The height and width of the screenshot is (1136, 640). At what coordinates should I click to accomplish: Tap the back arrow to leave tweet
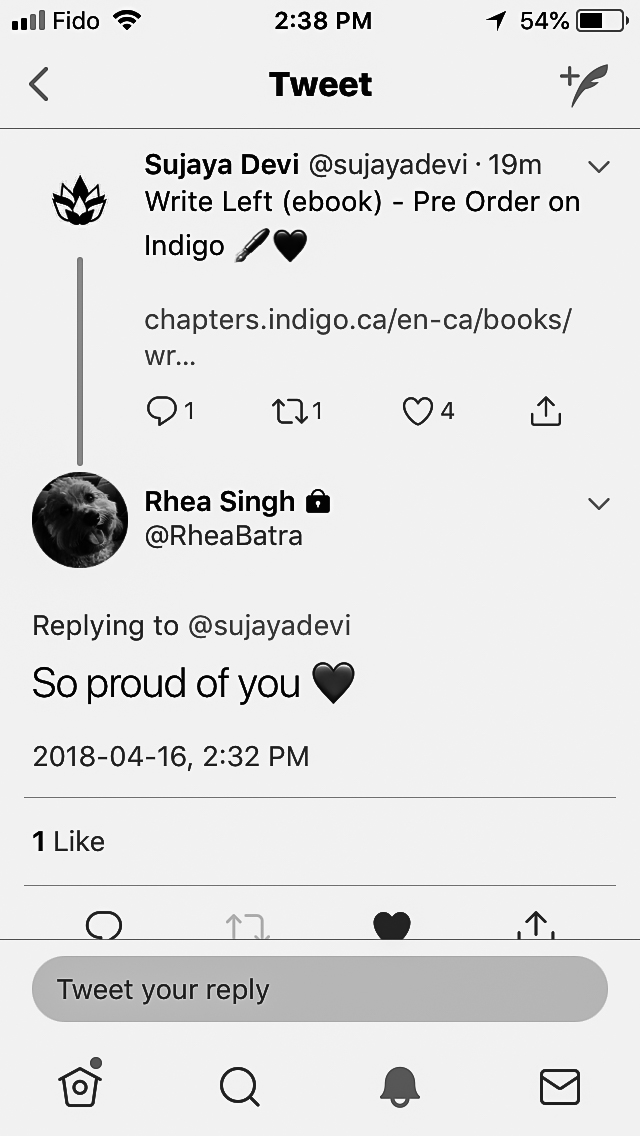(x=39, y=85)
